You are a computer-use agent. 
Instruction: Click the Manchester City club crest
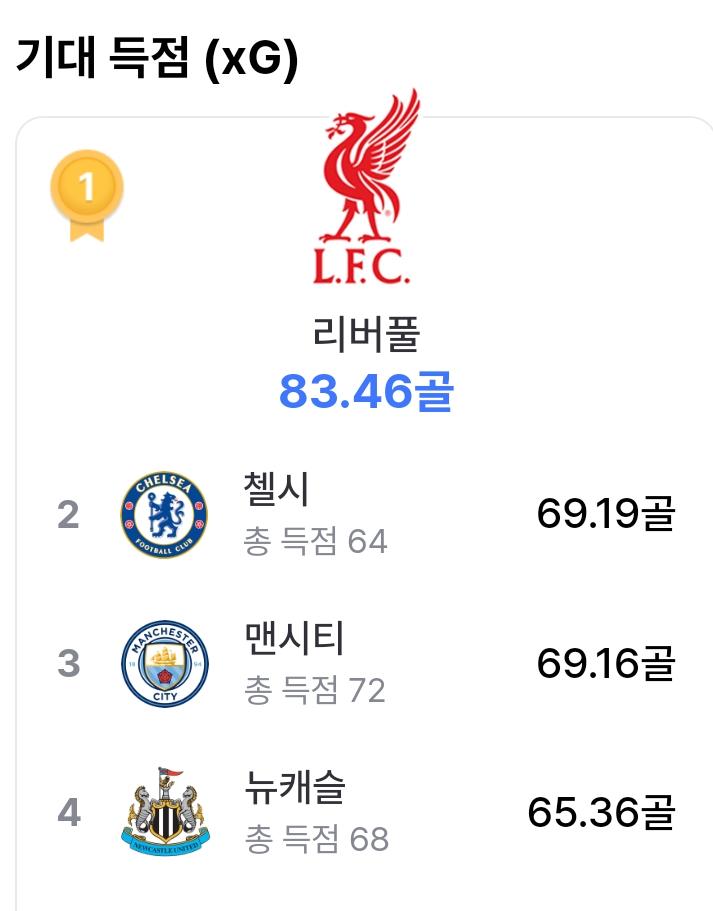point(165,663)
